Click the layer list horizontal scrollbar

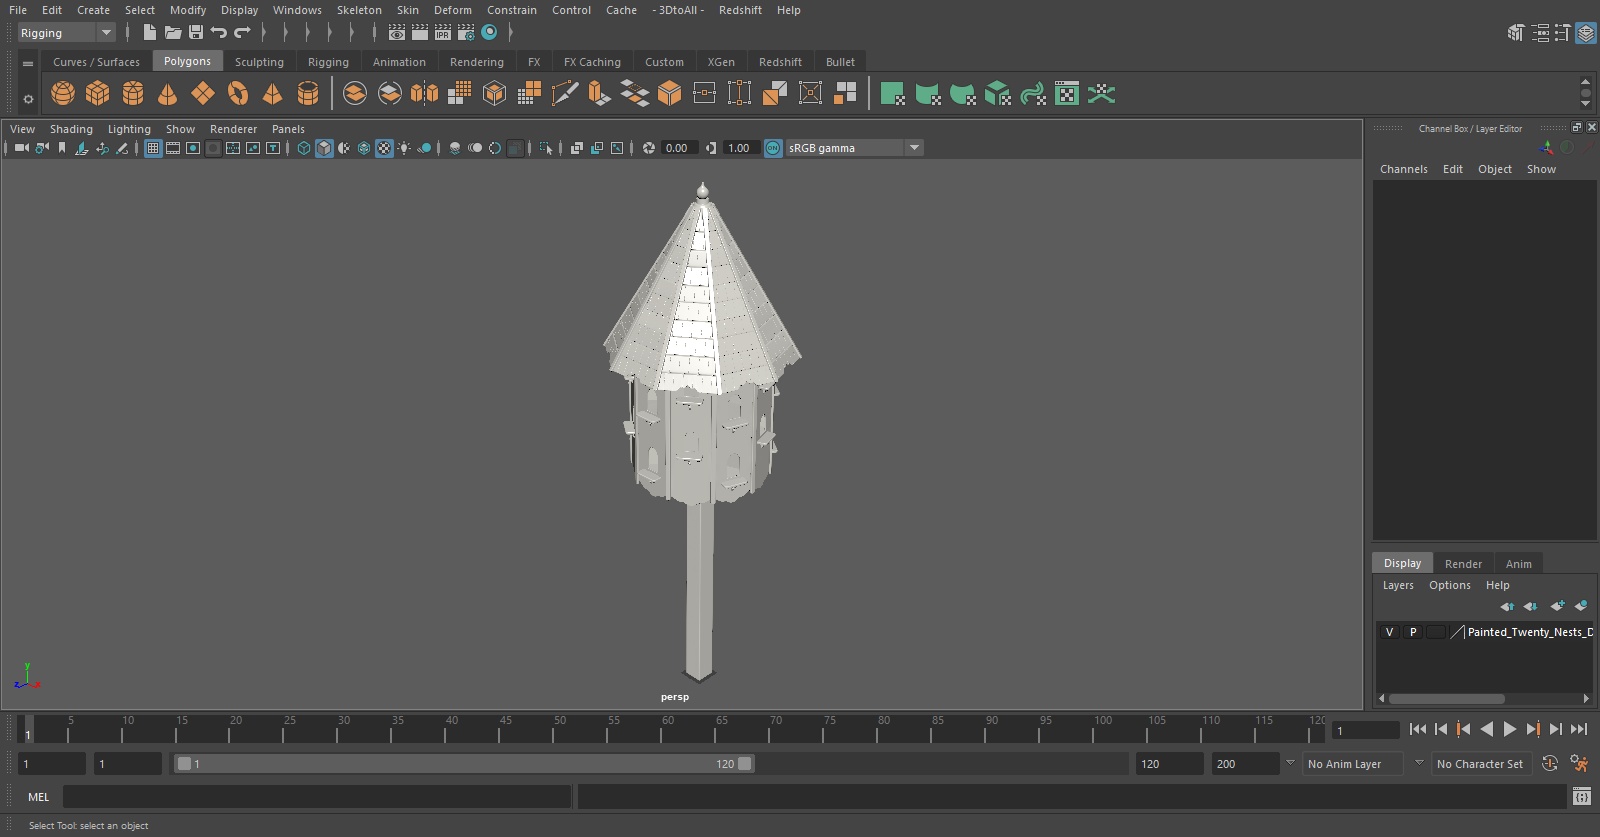1446,699
